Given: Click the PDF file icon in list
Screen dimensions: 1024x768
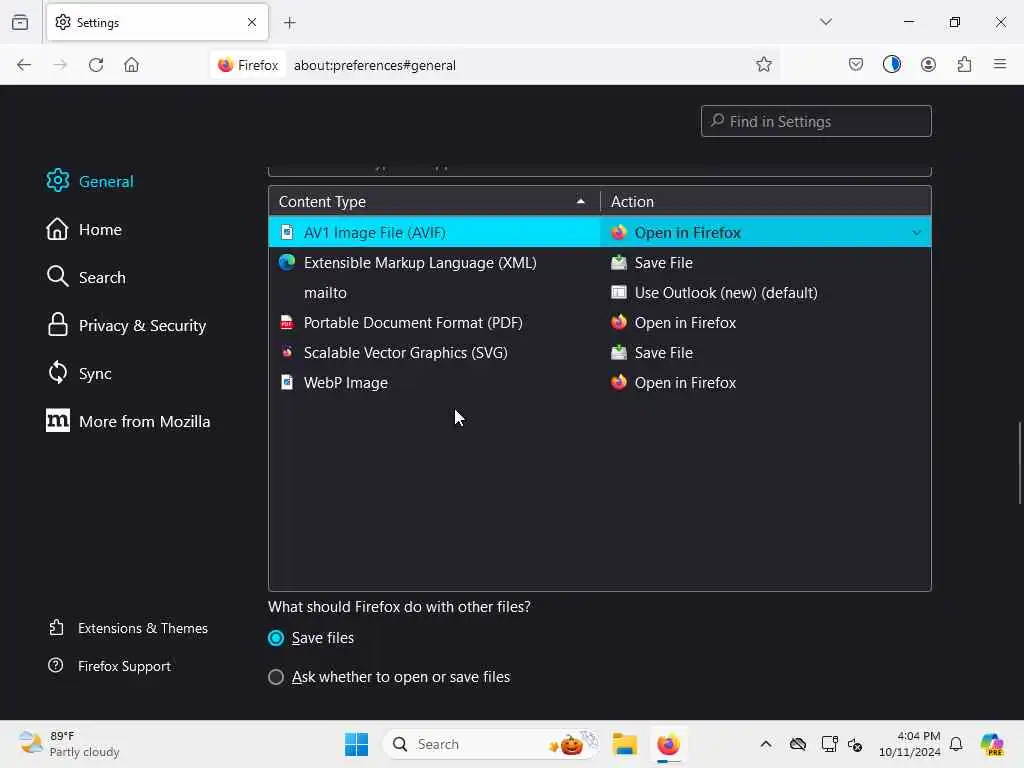Looking at the screenshot, I should (287, 322).
